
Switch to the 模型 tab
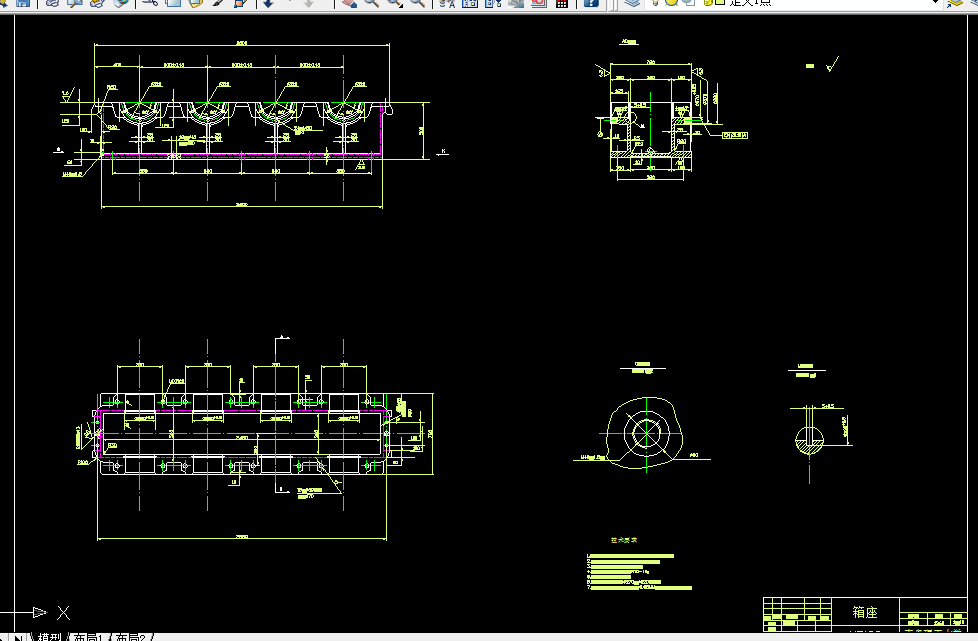(x=49, y=637)
